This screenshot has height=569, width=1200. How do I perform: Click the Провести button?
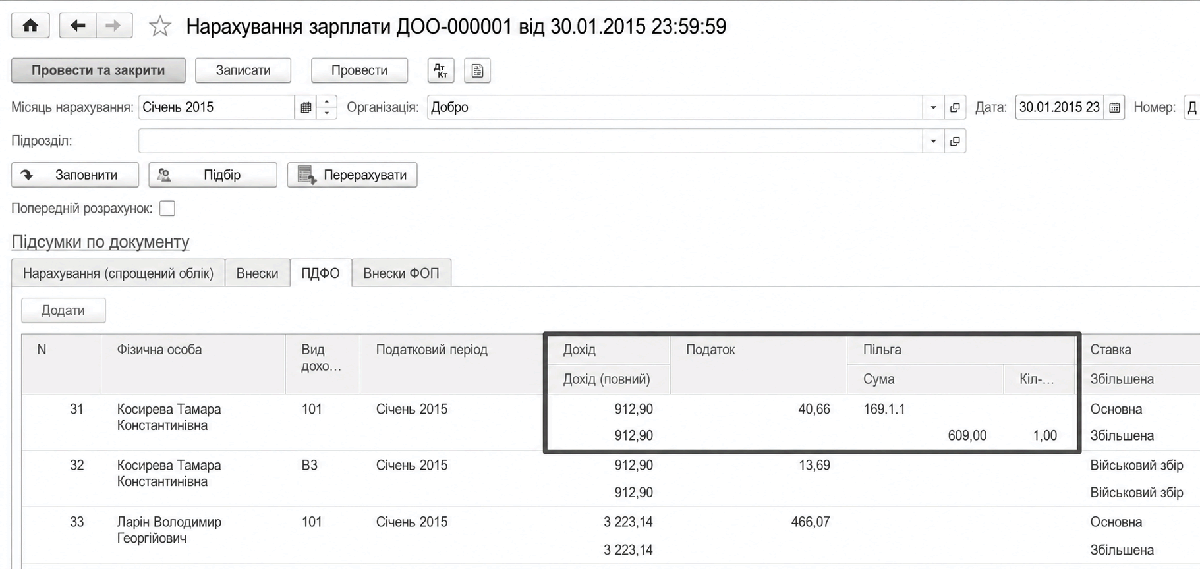click(x=359, y=70)
